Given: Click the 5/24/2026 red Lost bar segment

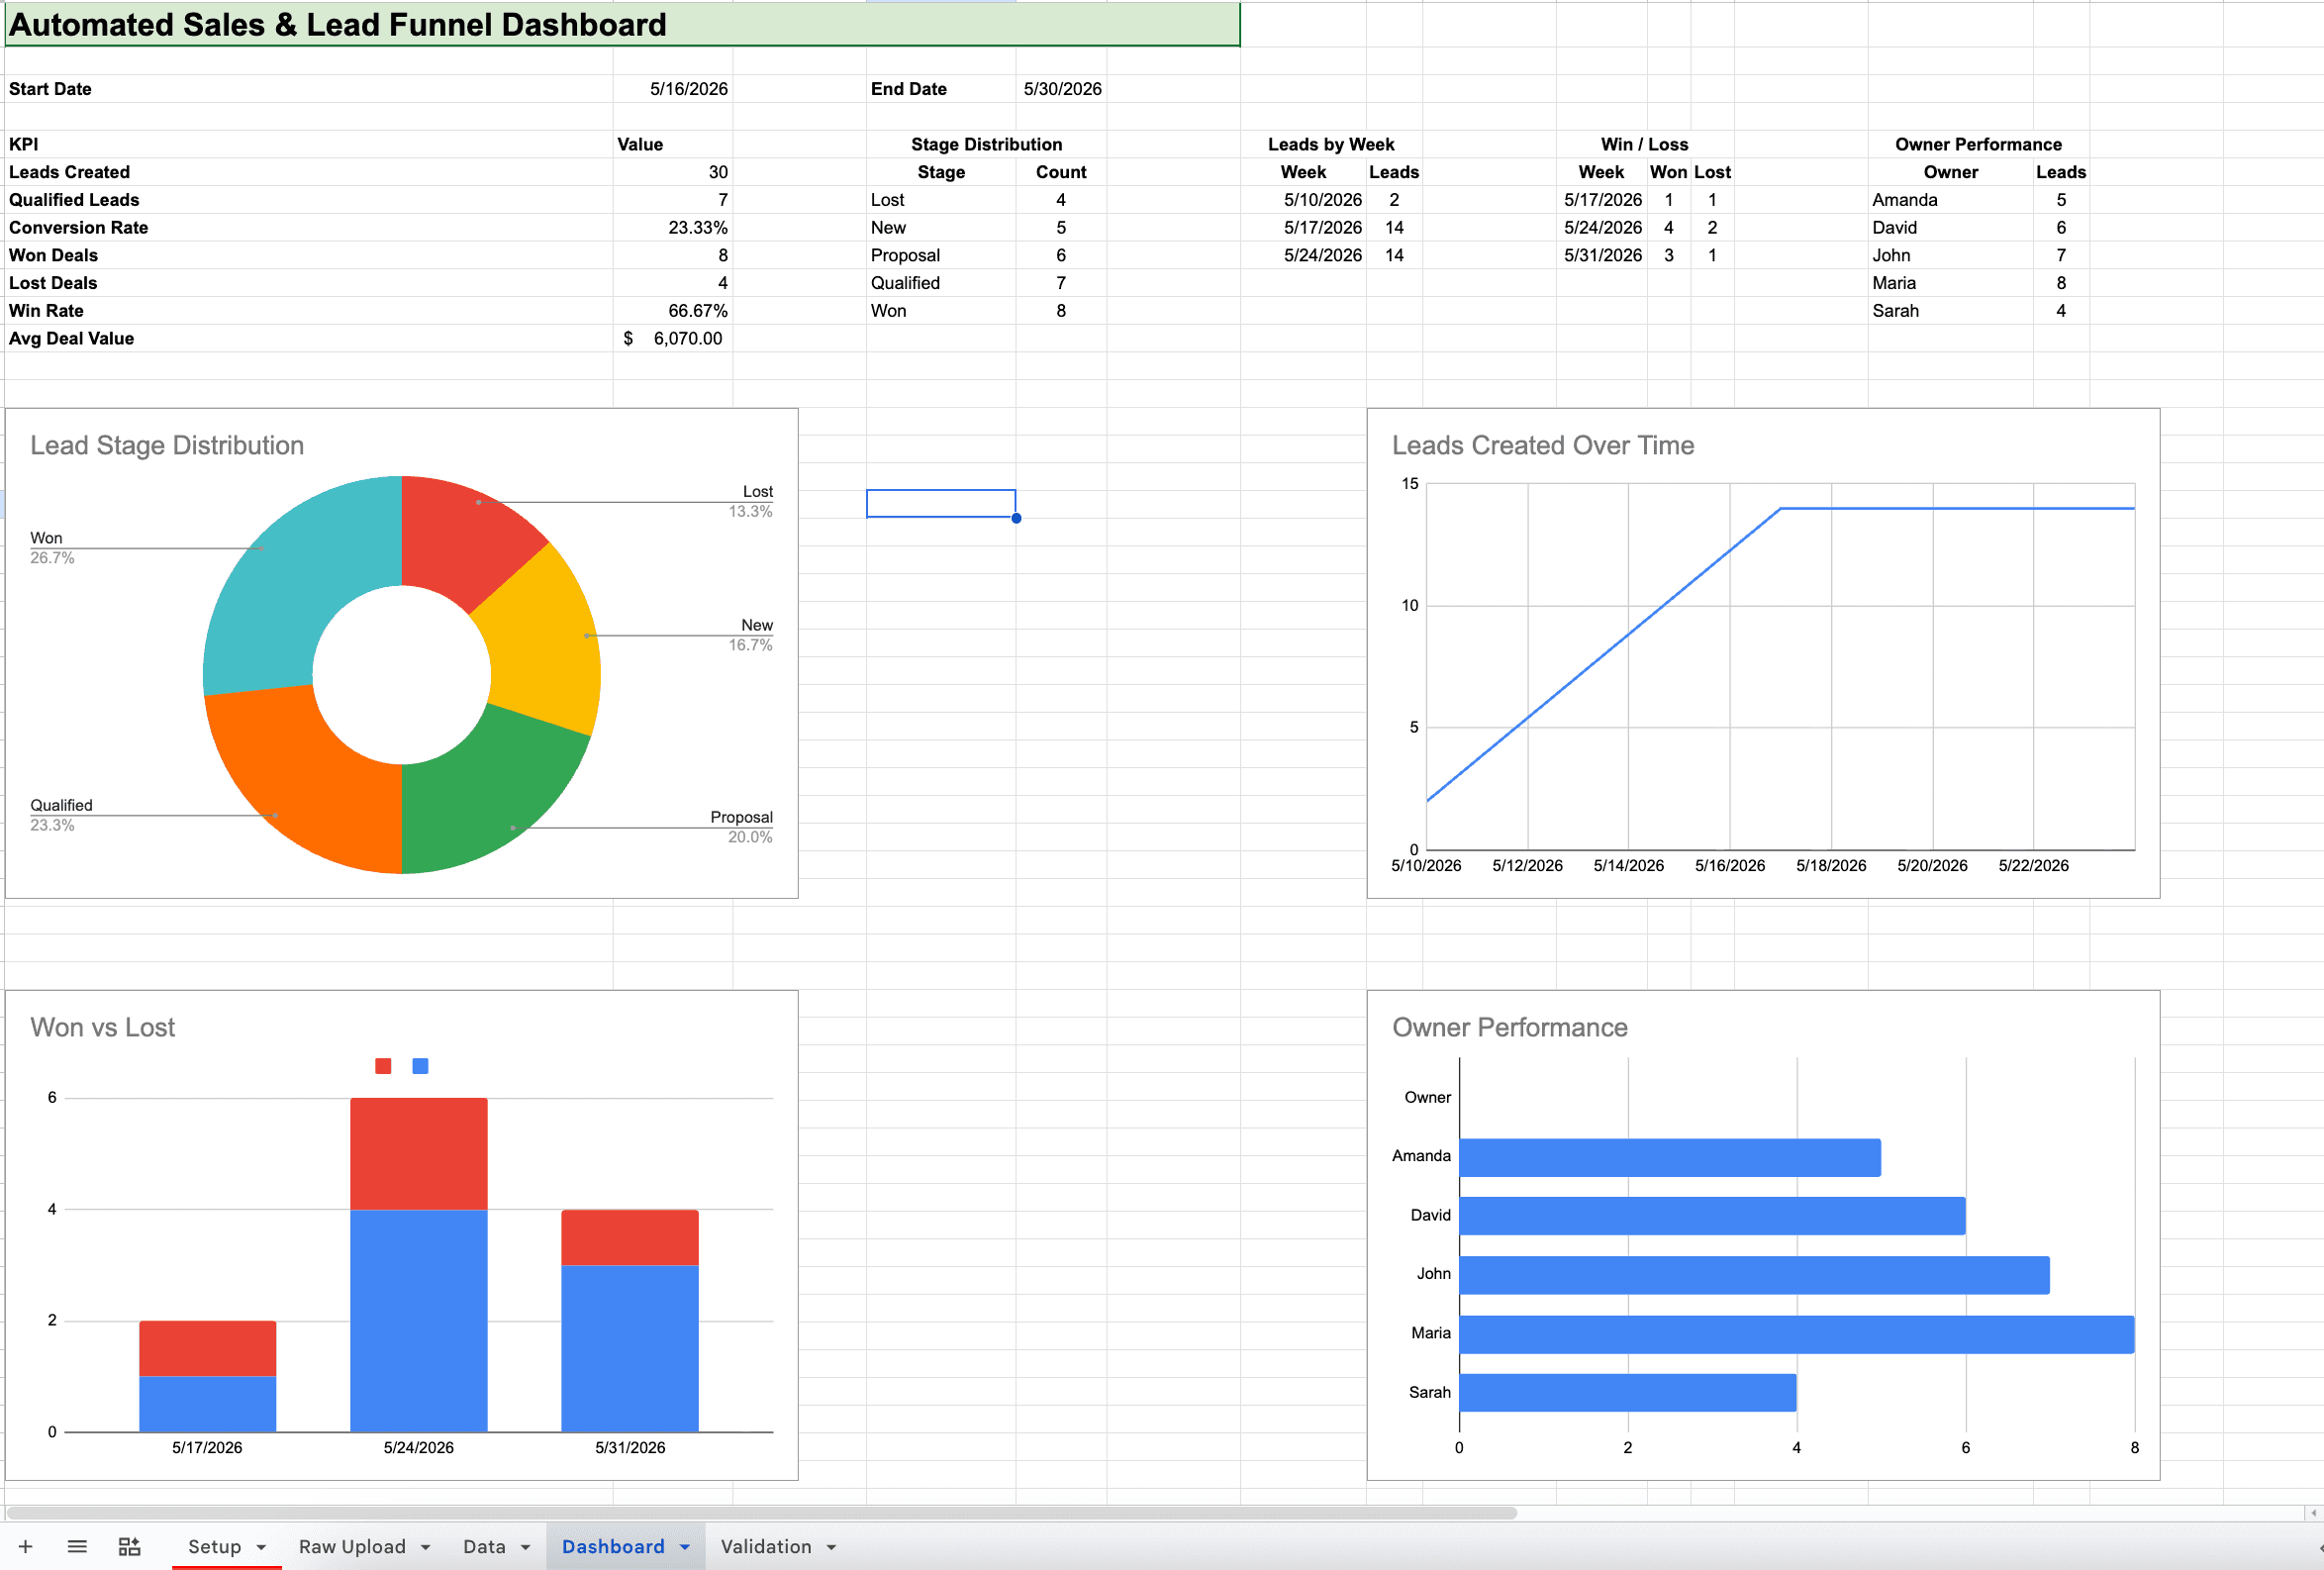Looking at the screenshot, I should [x=419, y=1154].
